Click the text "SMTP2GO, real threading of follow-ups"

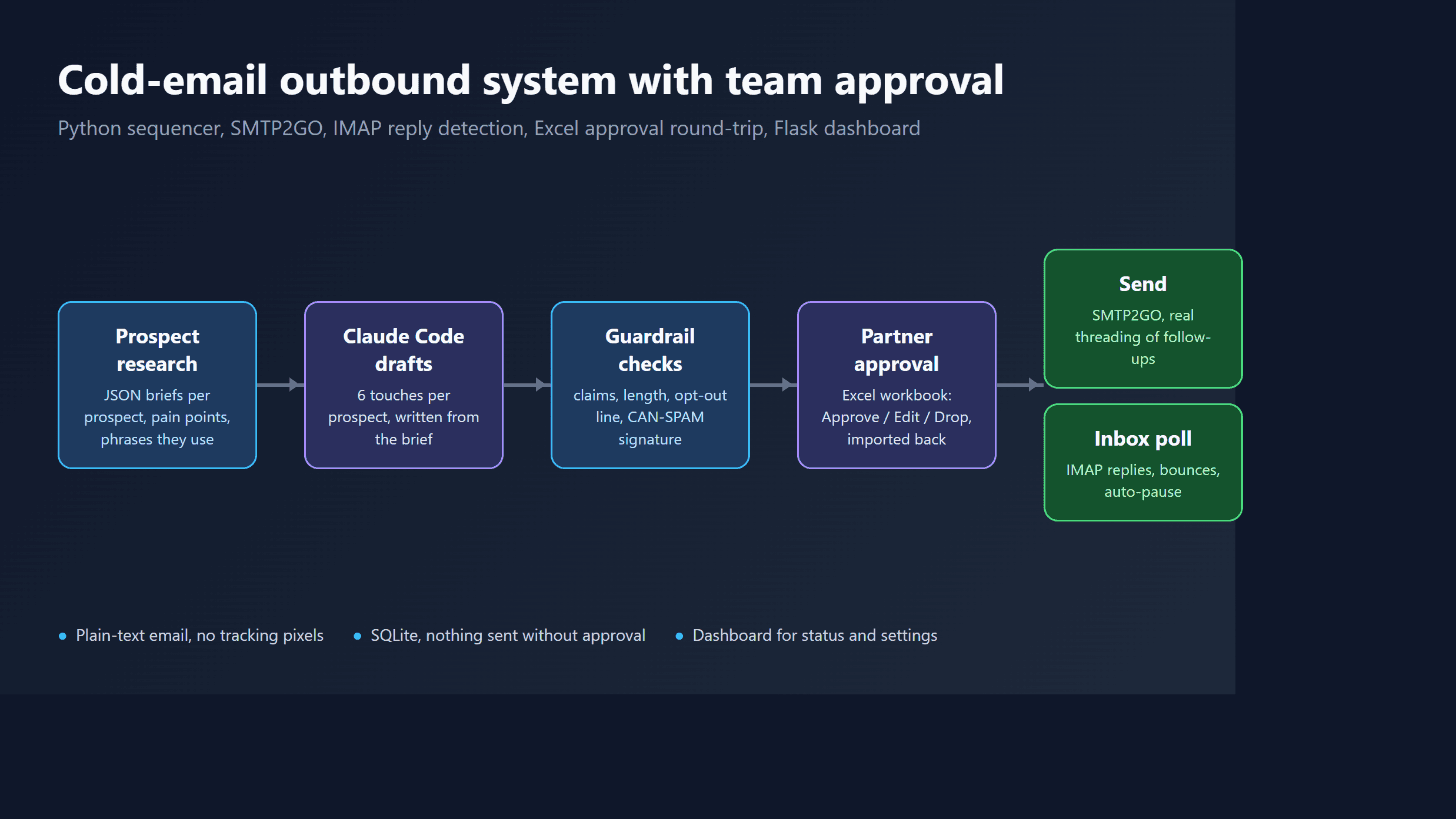point(1143,337)
